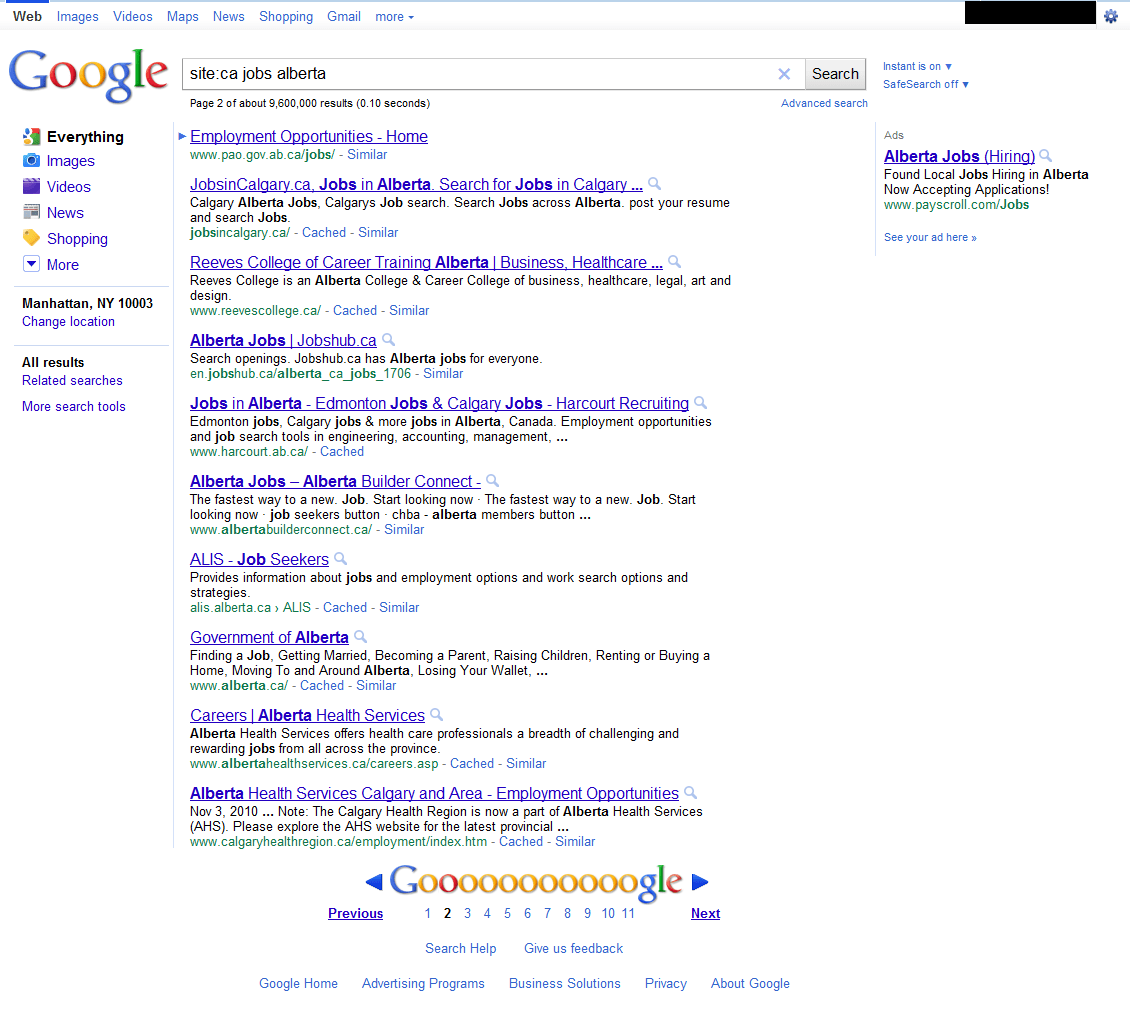
Task: Click the Everything sidebar icon
Action: (x=32, y=136)
